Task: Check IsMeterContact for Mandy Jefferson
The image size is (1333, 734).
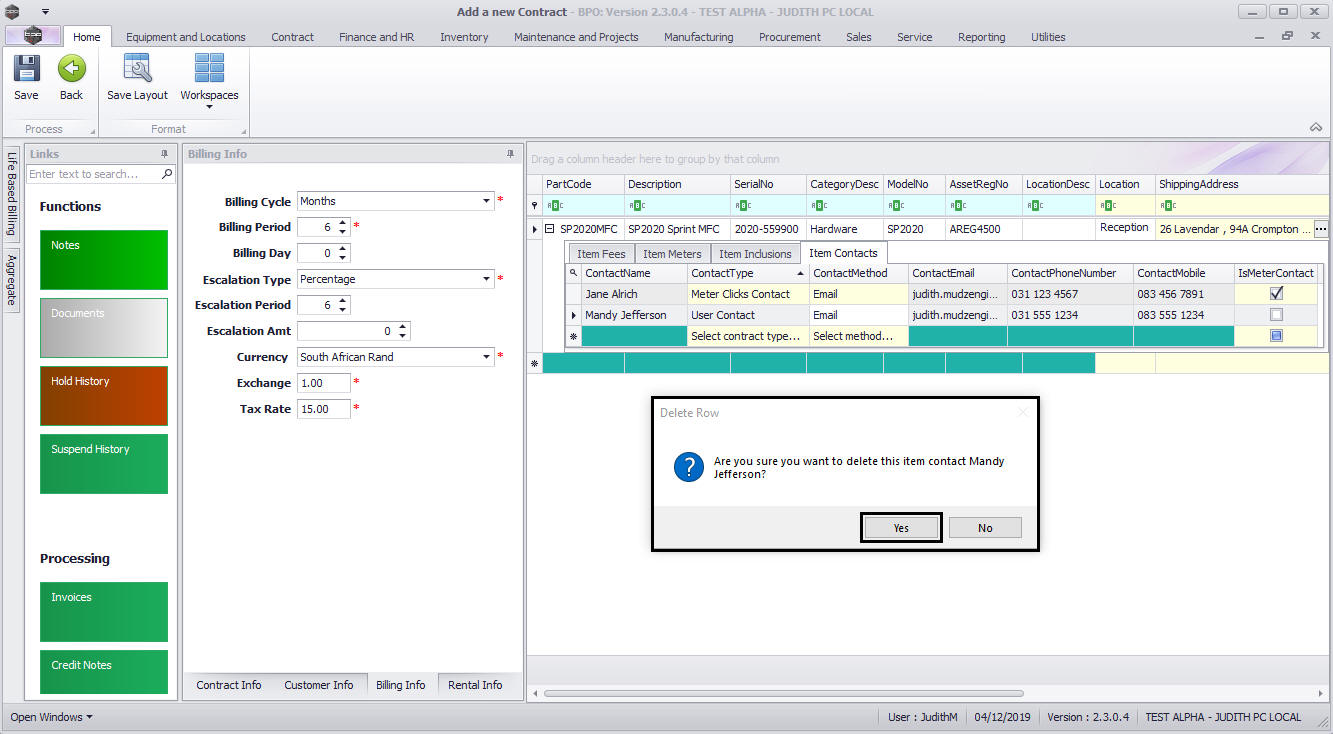Action: 1276,315
